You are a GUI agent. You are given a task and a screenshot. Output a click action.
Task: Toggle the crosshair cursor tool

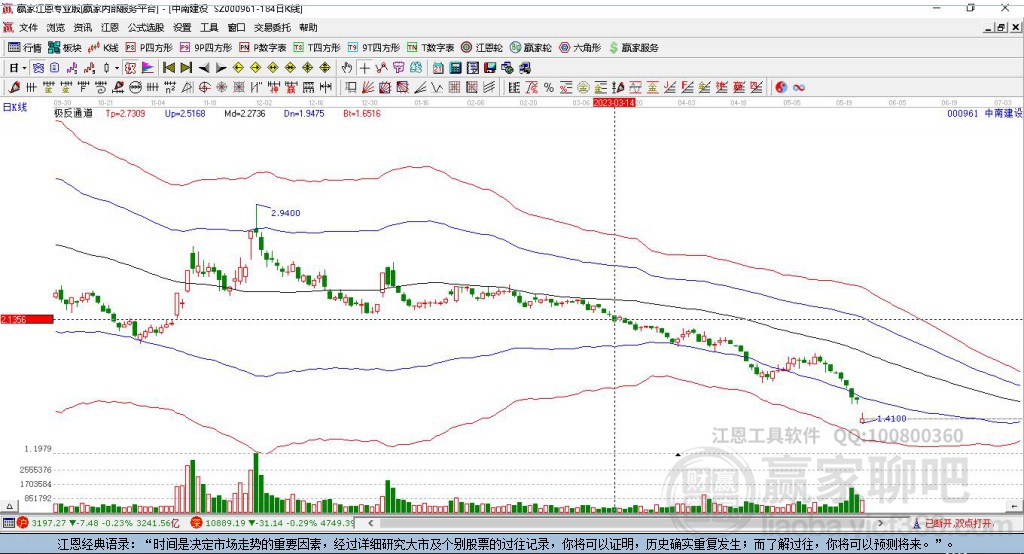pos(364,68)
